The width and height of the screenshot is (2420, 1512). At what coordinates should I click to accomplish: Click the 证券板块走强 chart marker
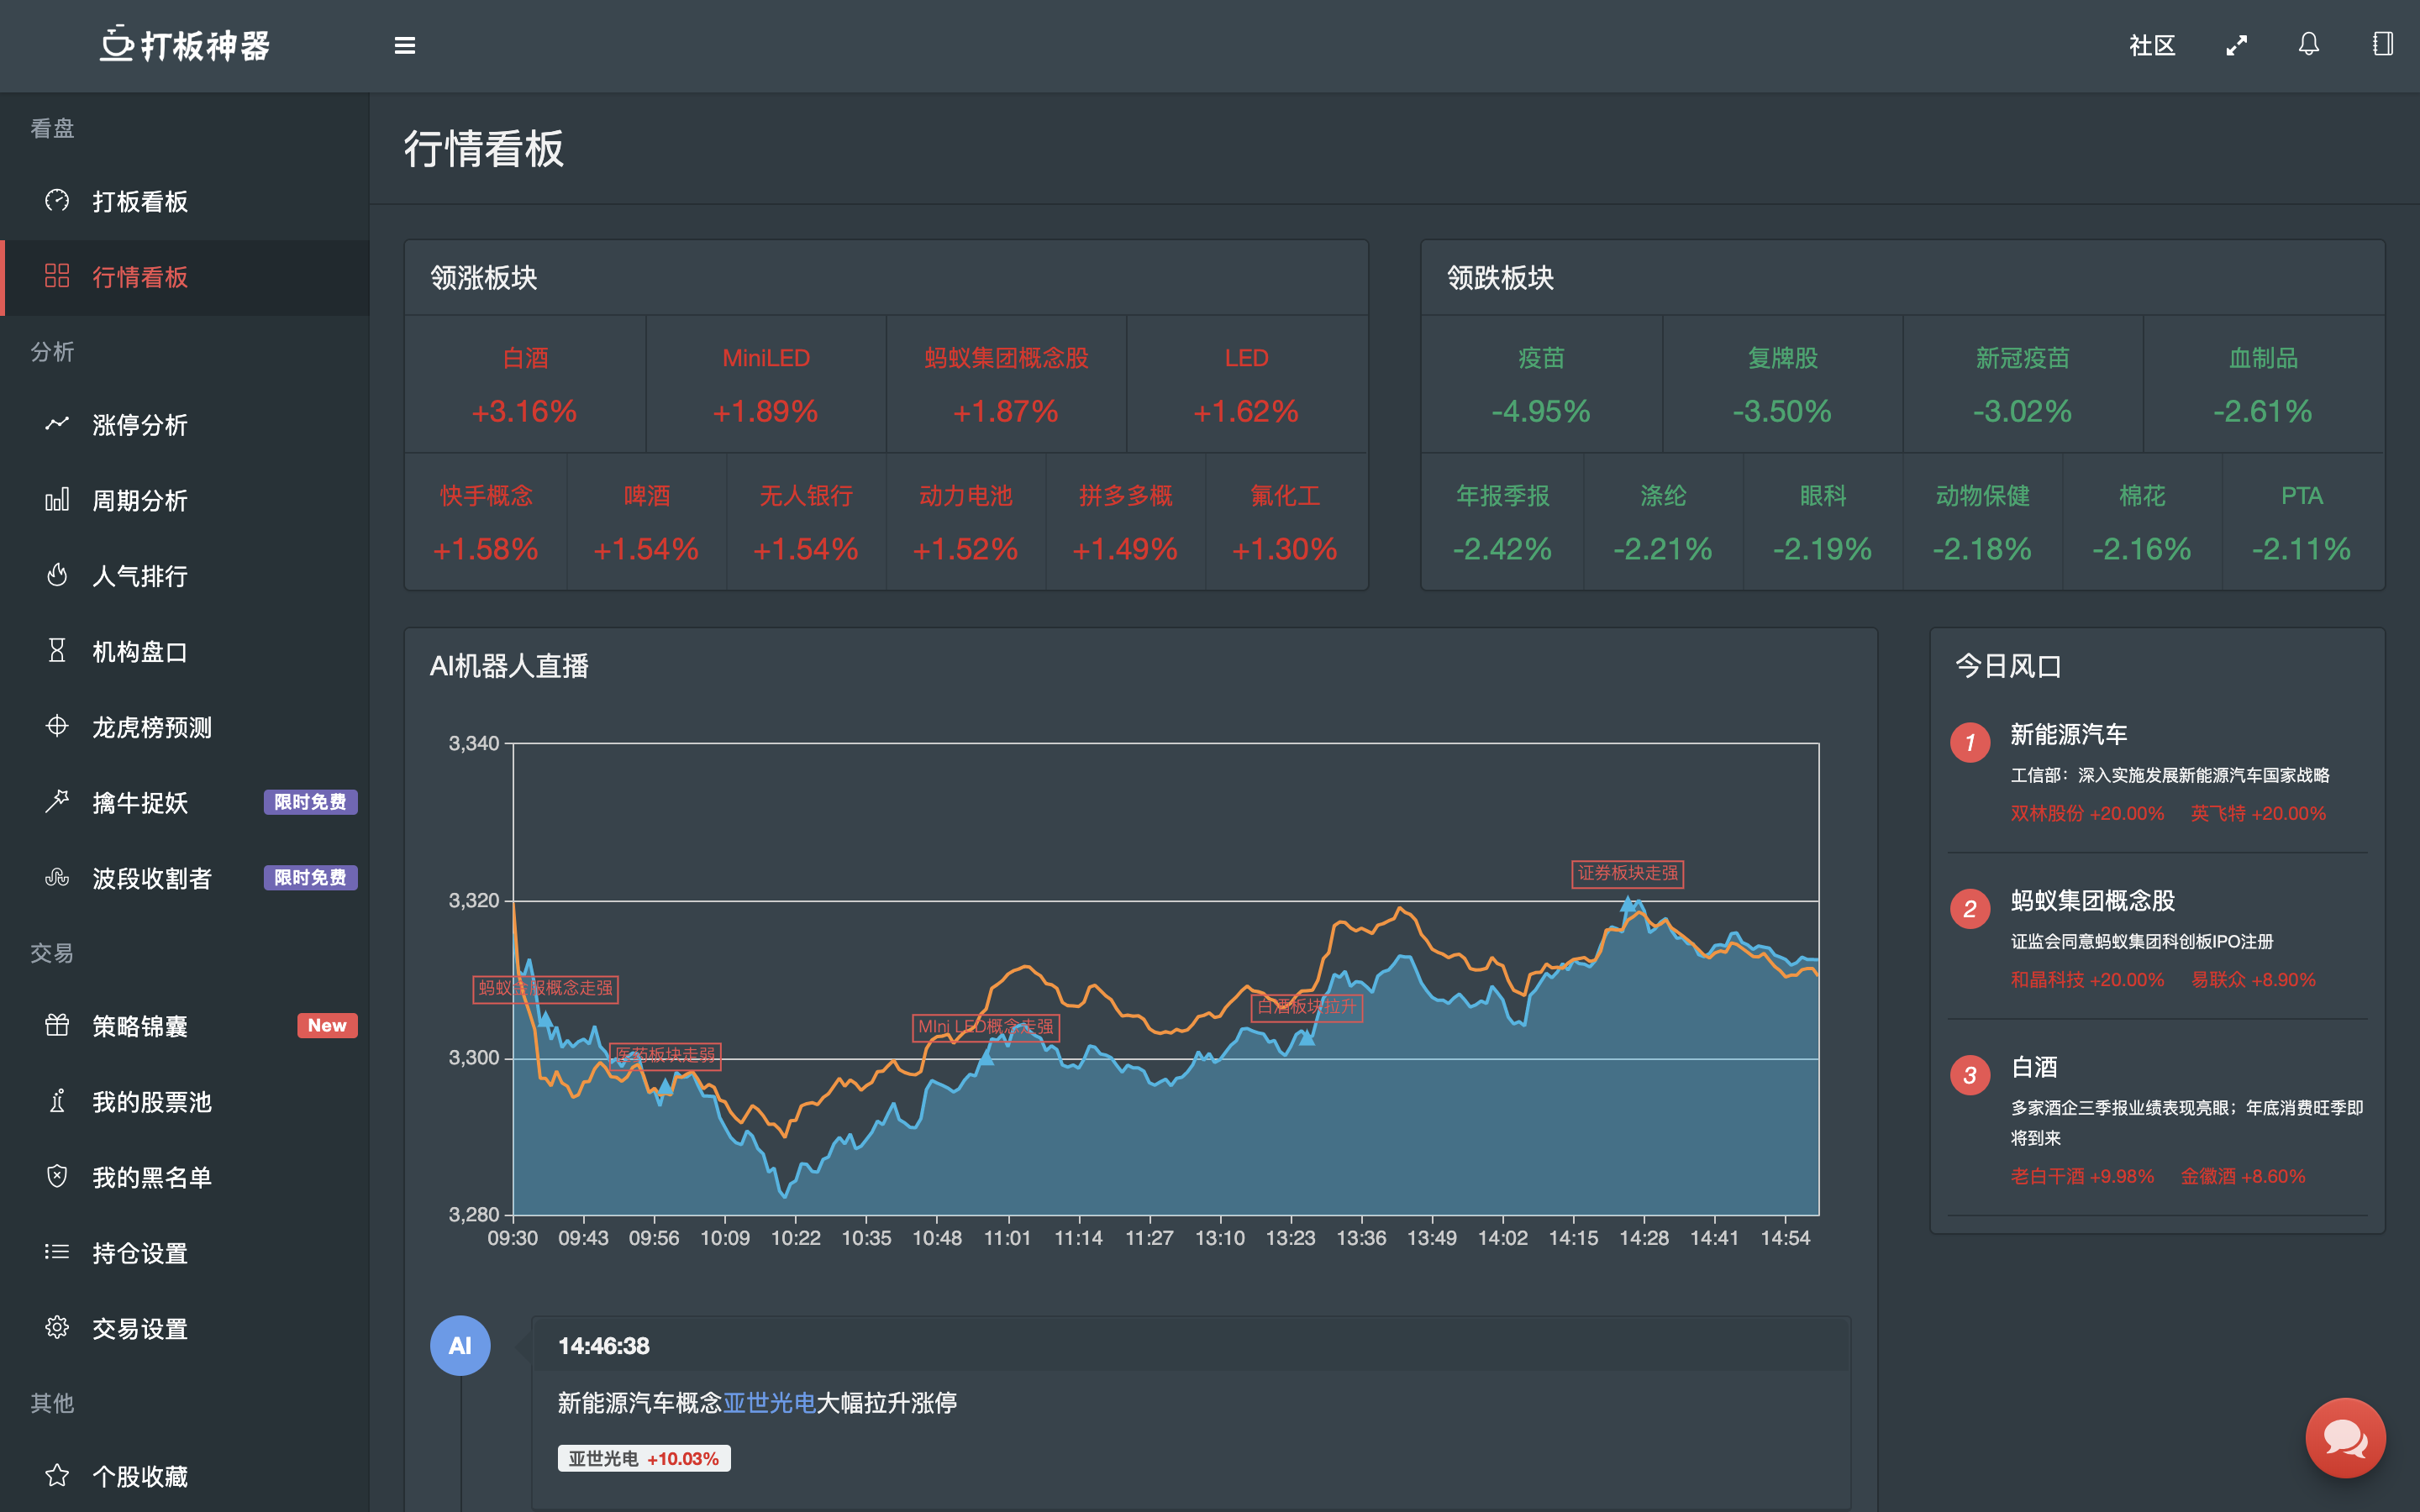pyautogui.click(x=1627, y=873)
